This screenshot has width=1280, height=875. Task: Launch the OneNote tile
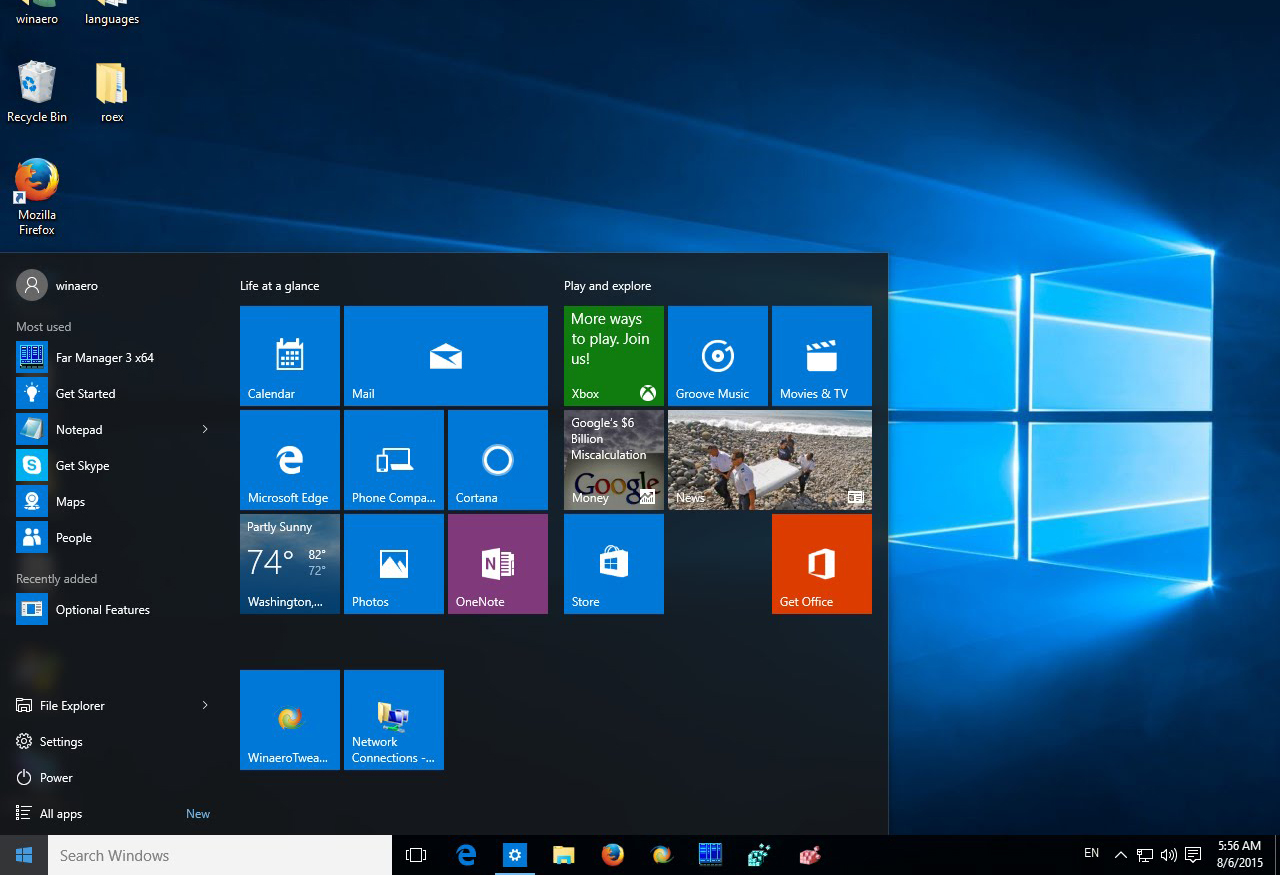498,564
